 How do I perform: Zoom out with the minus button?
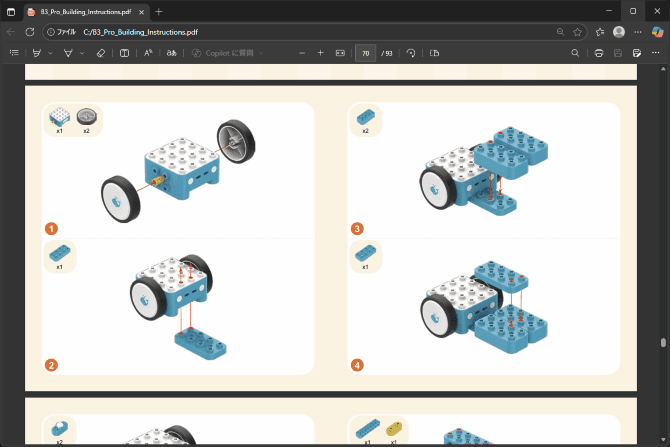pyautogui.click(x=302, y=52)
